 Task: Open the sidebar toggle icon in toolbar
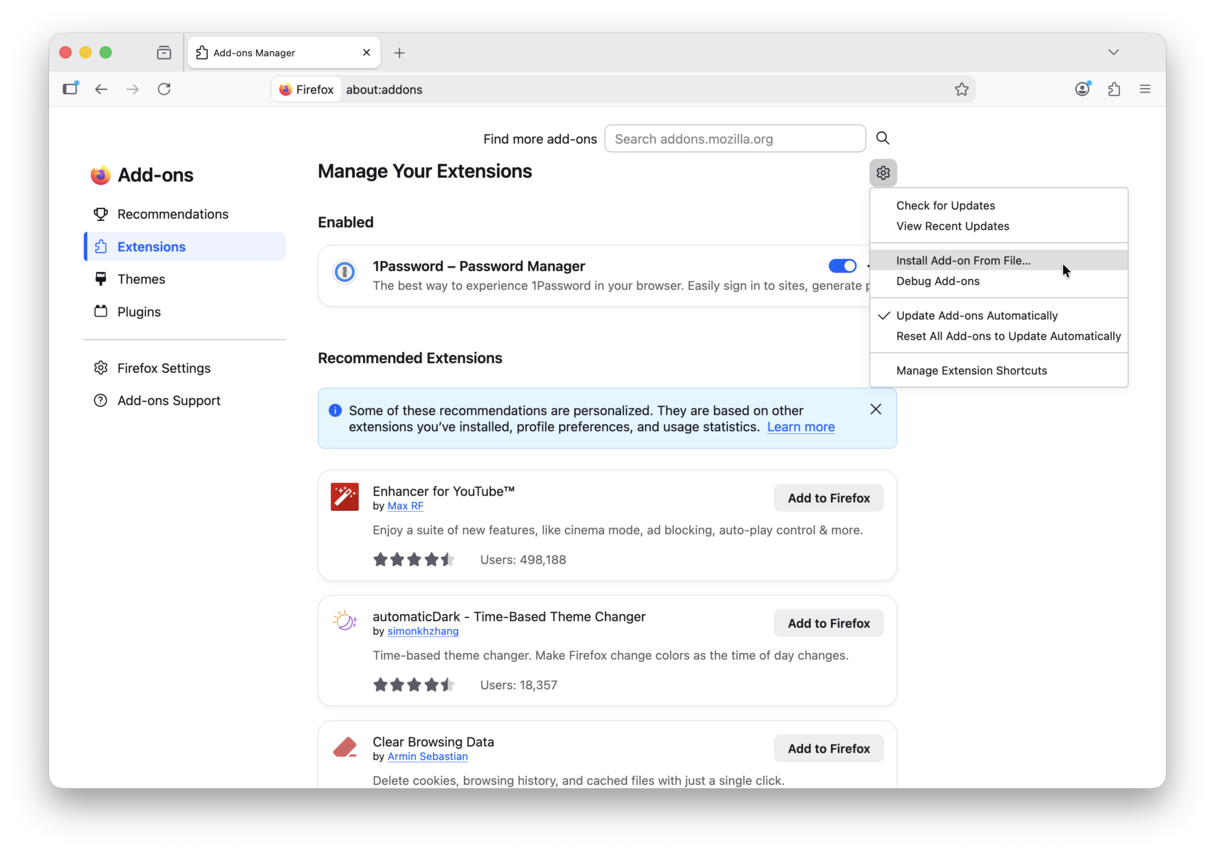[70, 89]
